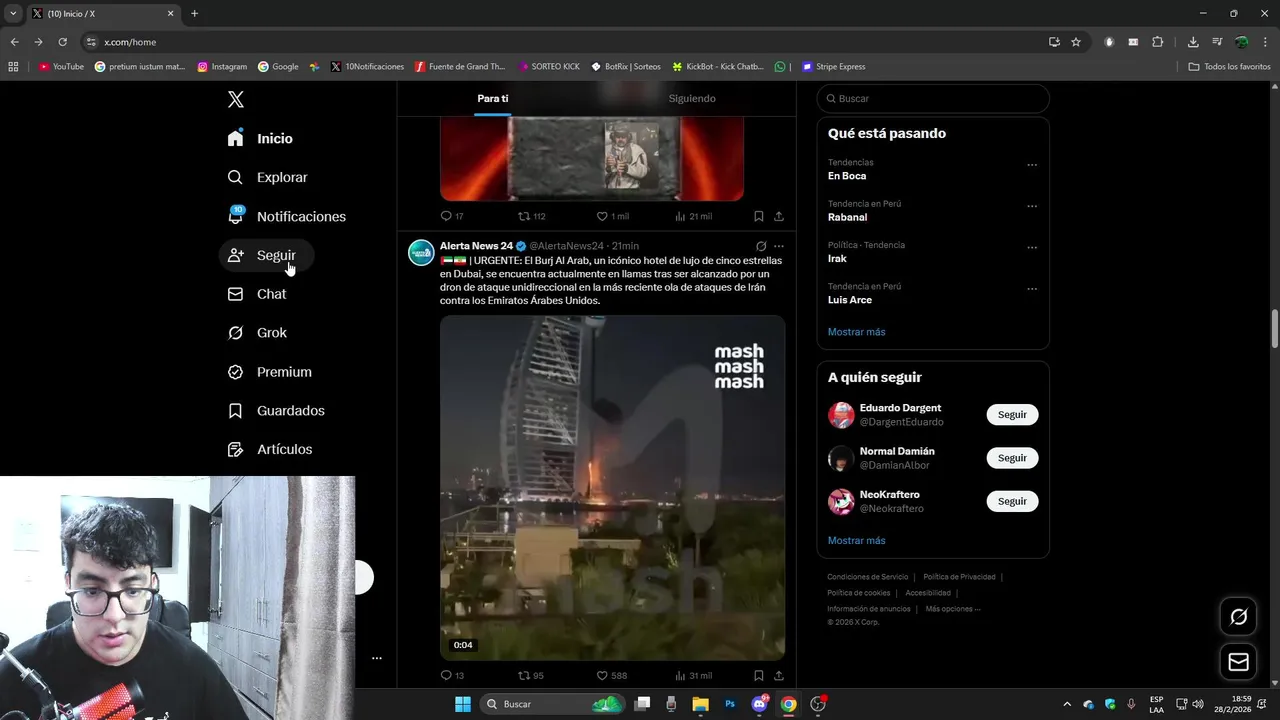Like the Alerta News 24 post
The image size is (1280, 720).
(611, 676)
